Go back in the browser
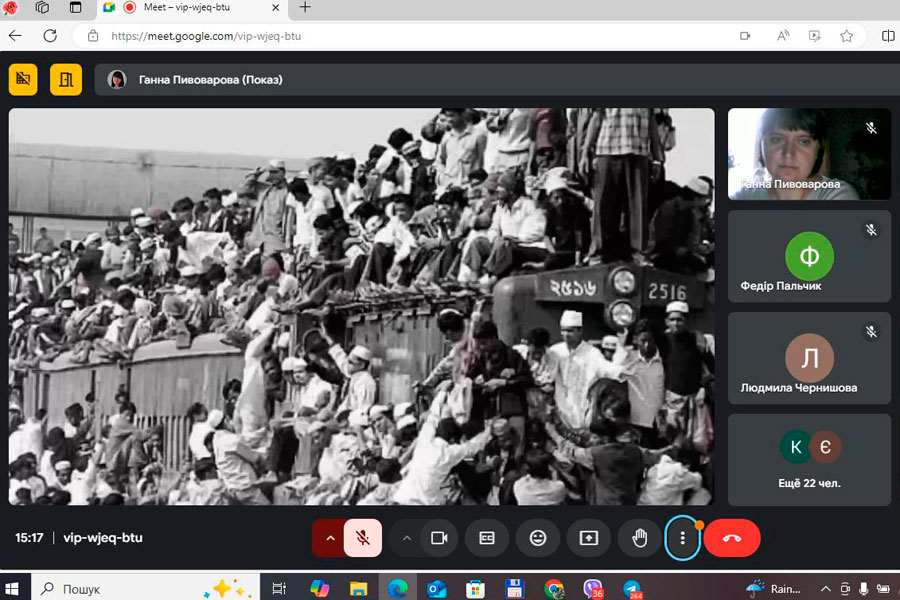 tap(15, 36)
